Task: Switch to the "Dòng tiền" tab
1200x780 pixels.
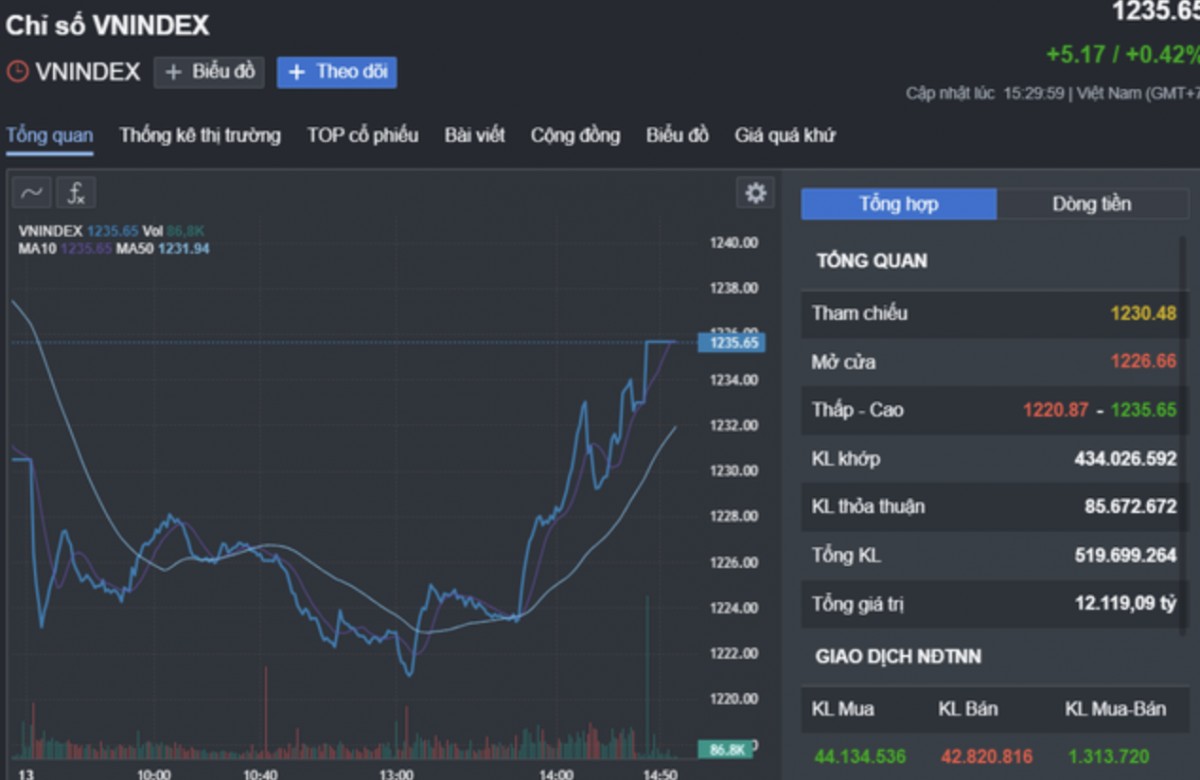Action: tap(1092, 204)
